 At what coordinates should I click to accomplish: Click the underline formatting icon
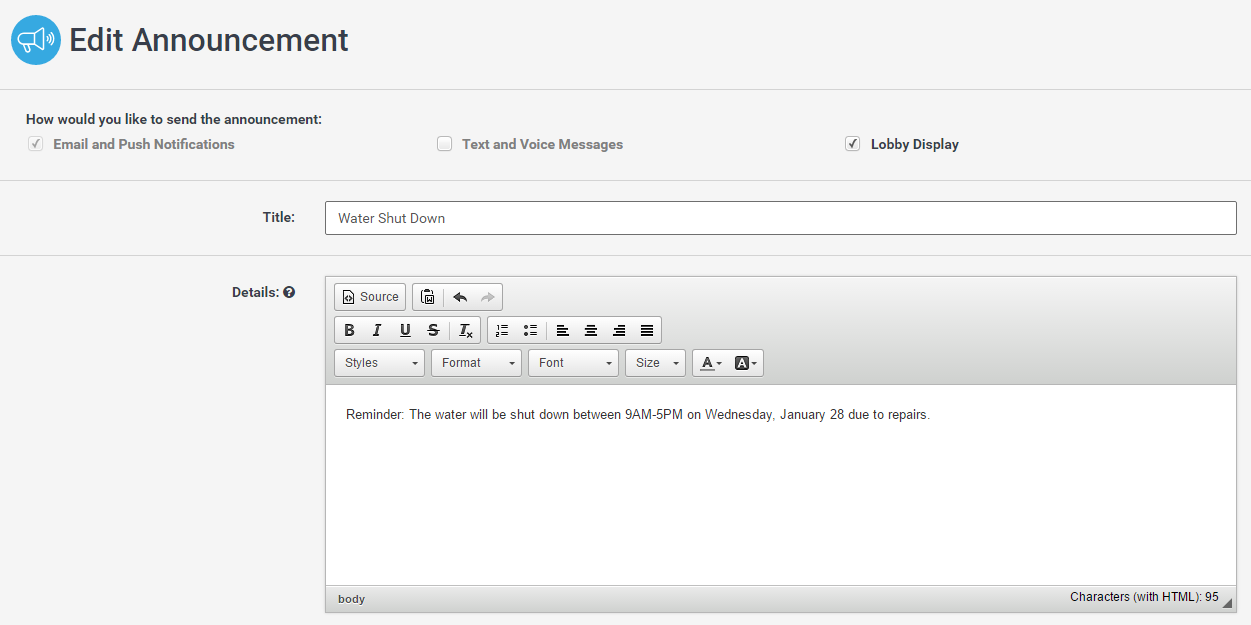pos(405,330)
